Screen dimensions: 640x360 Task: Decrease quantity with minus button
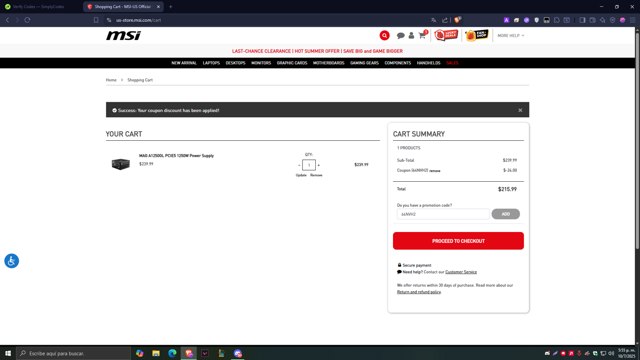click(x=299, y=165)
